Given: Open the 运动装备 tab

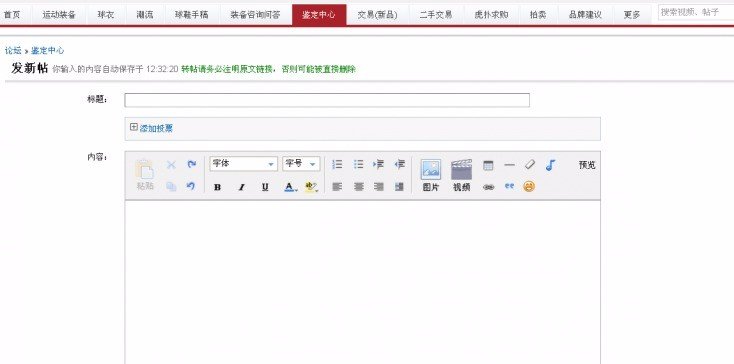Looking at the screenshot, I should pyautogui.click(x=59, y=15).
